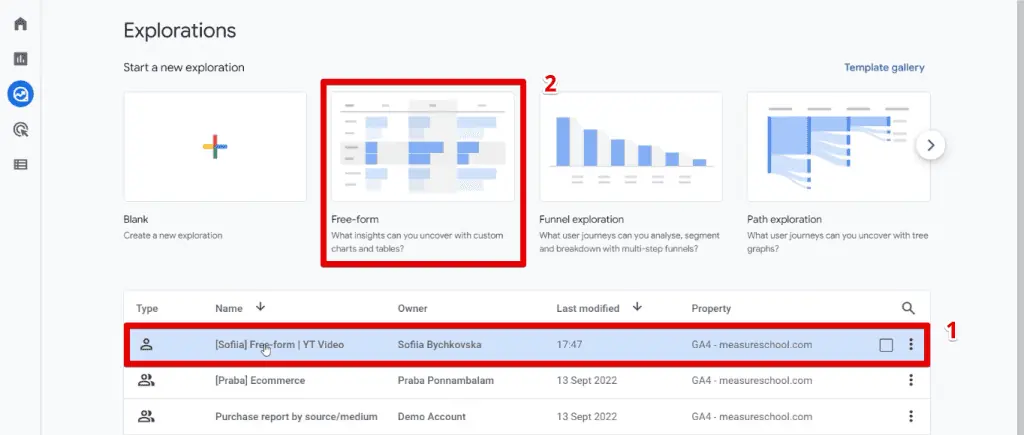Open Advertising icon in left sidebar
Viewport: 1024px width, 435px height.
[20, 129]
